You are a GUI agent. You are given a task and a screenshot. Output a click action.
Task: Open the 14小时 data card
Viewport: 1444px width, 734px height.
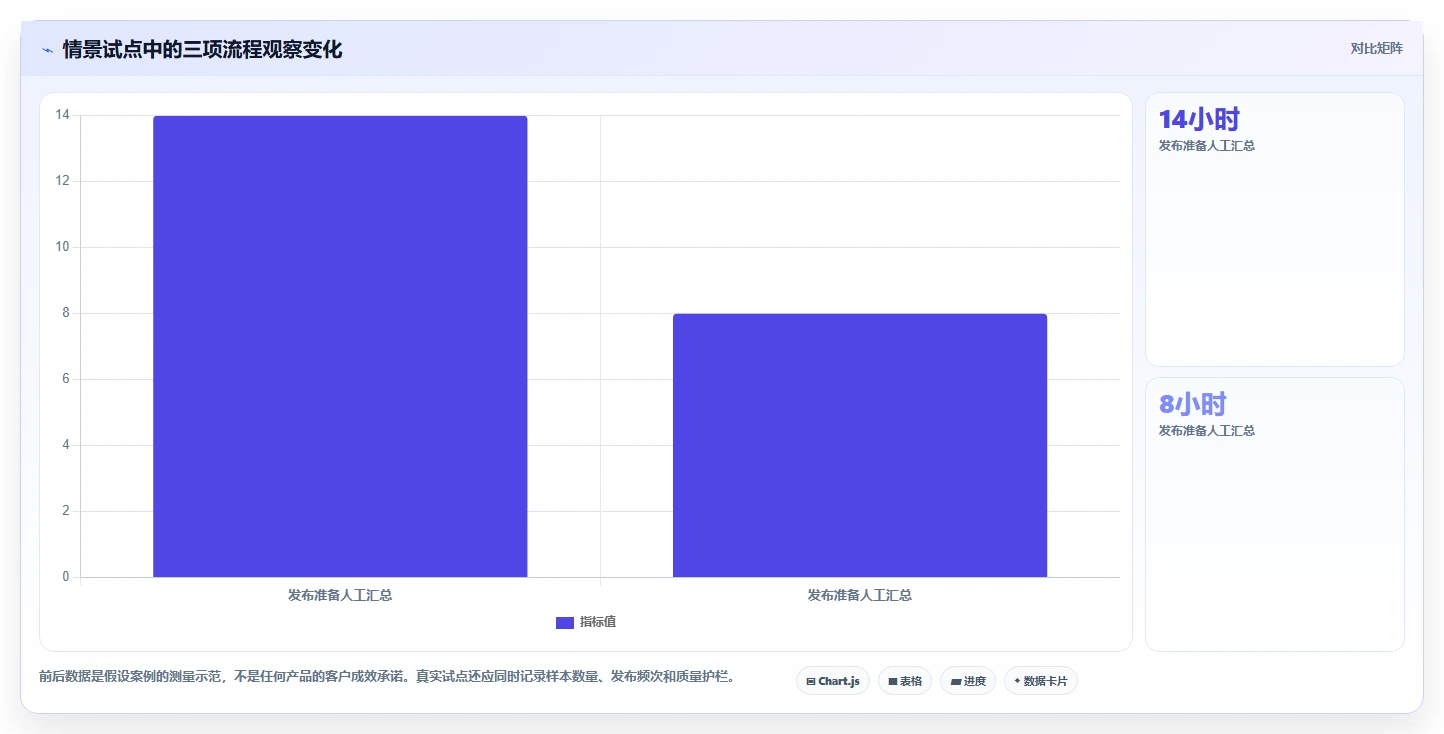point(1274,229)
